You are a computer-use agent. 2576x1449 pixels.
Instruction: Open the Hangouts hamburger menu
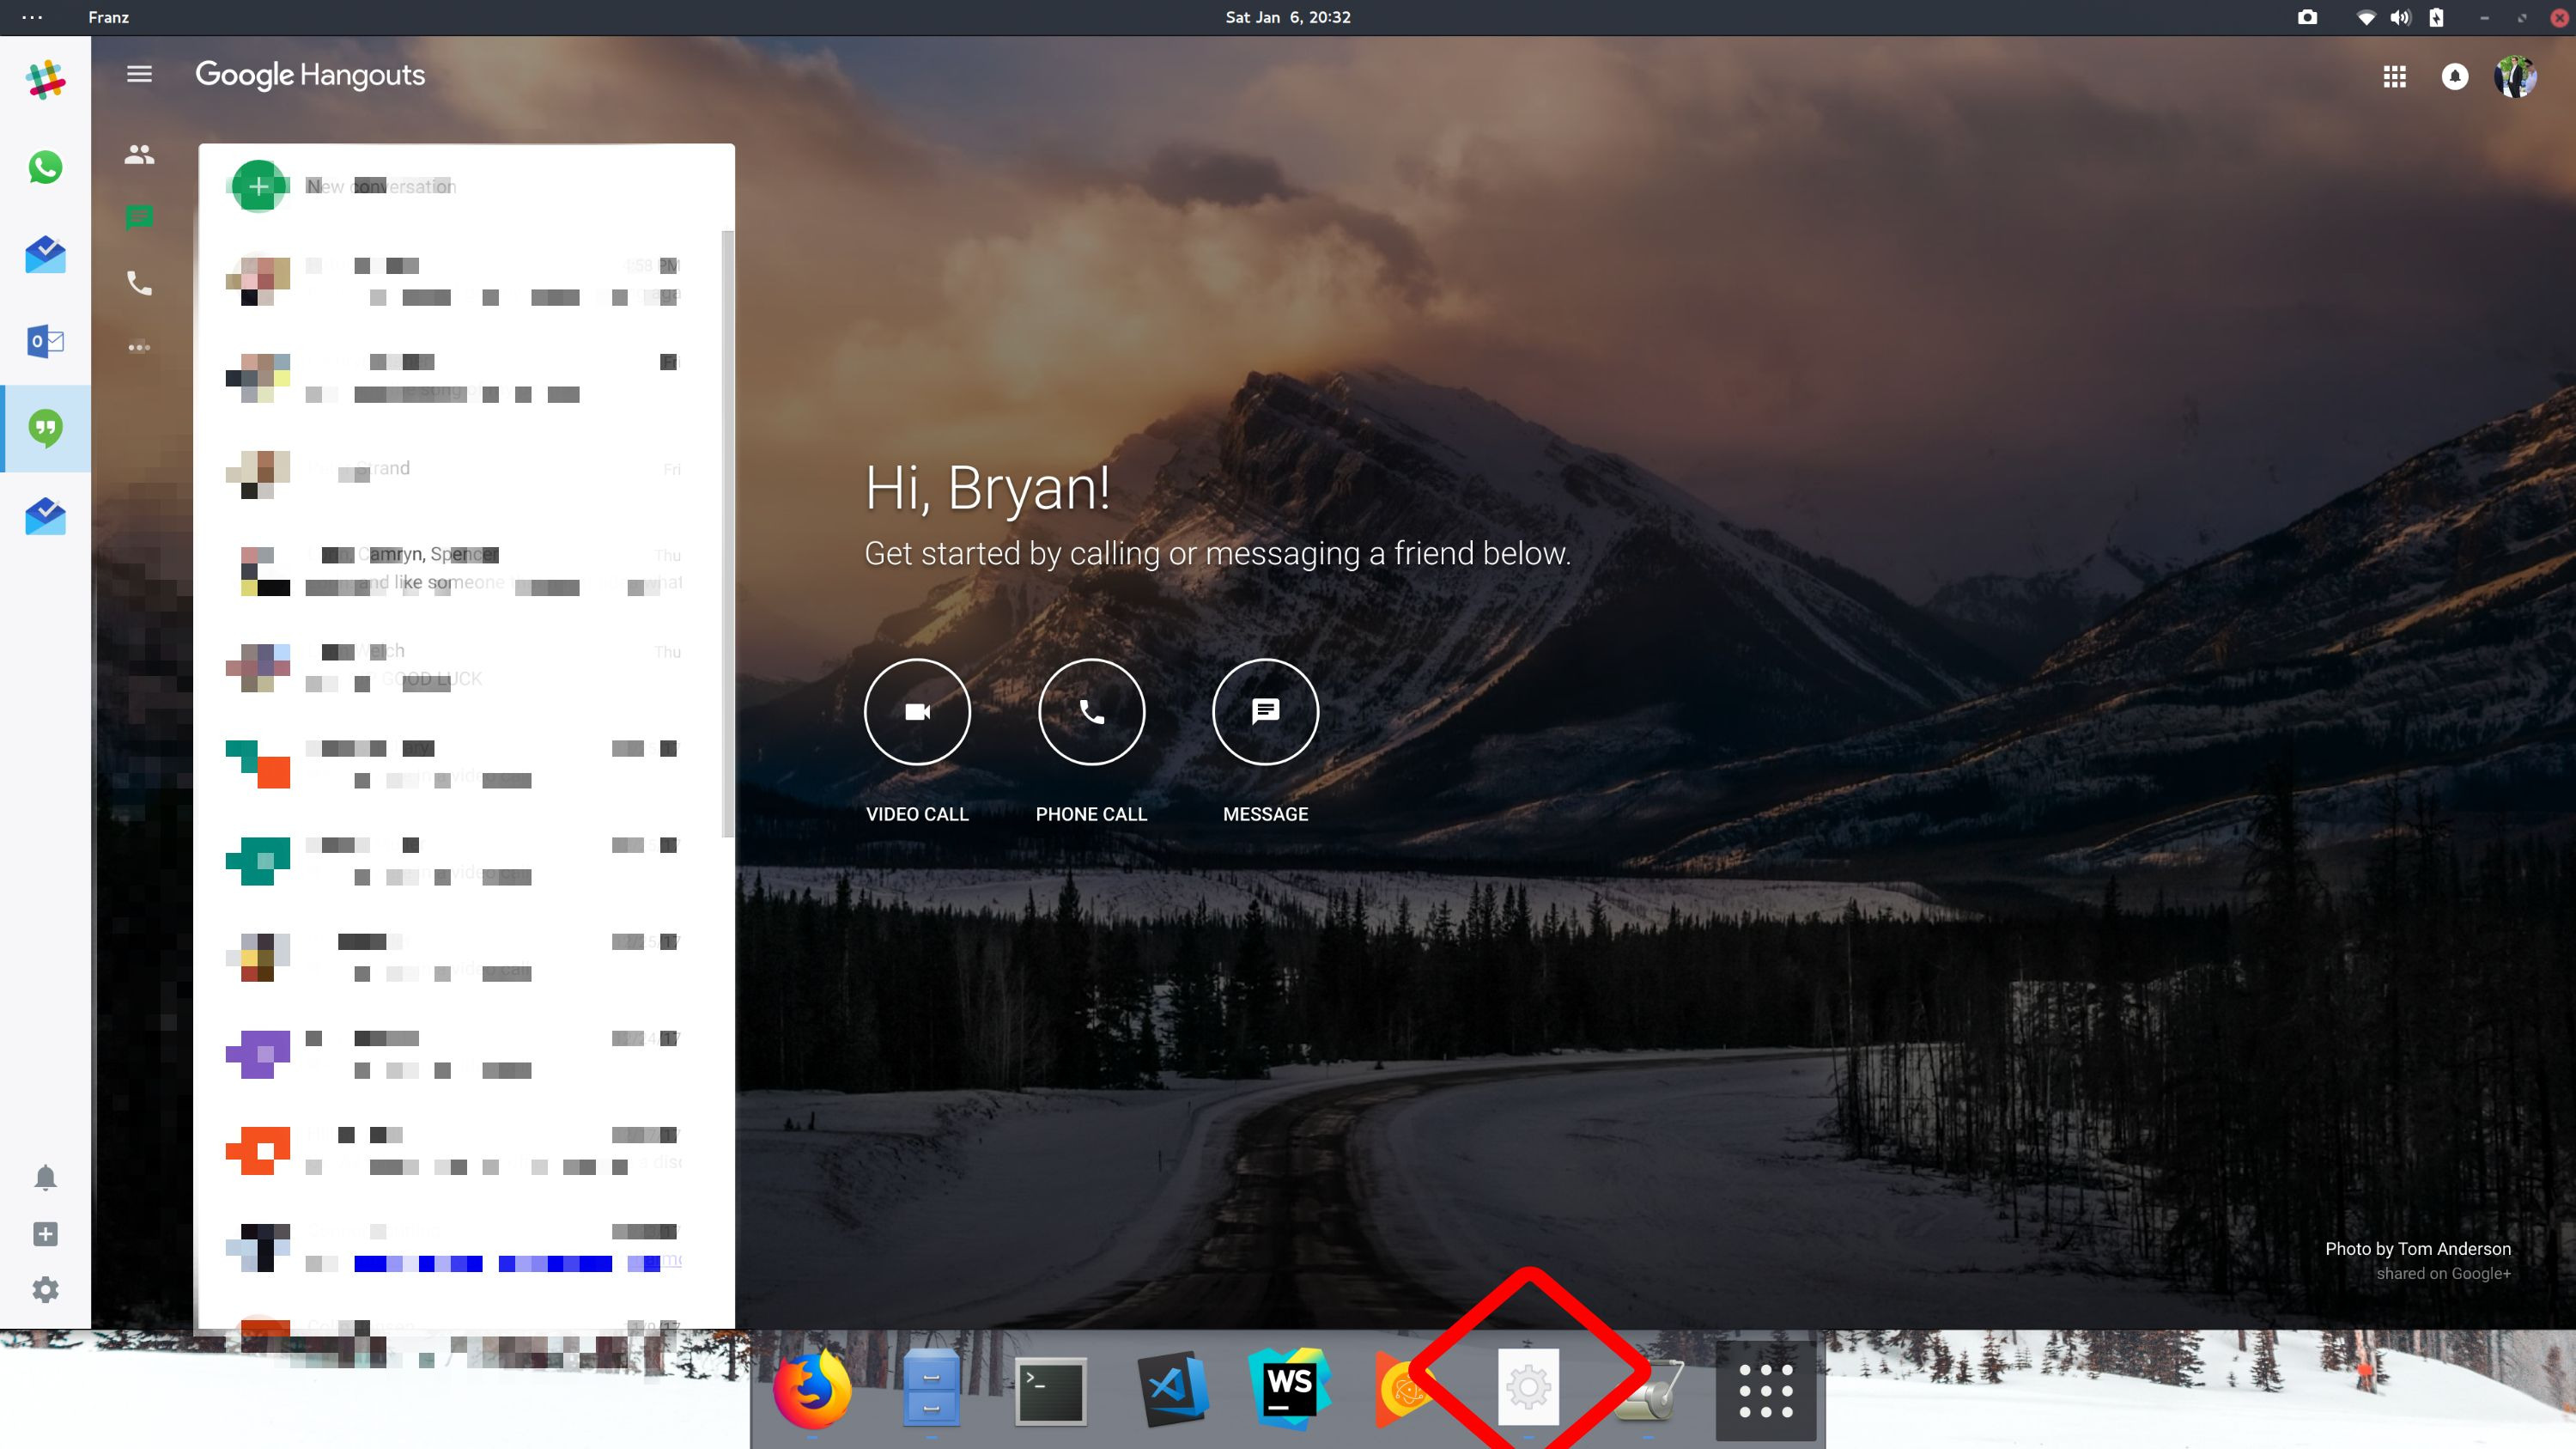pos(139,74)
